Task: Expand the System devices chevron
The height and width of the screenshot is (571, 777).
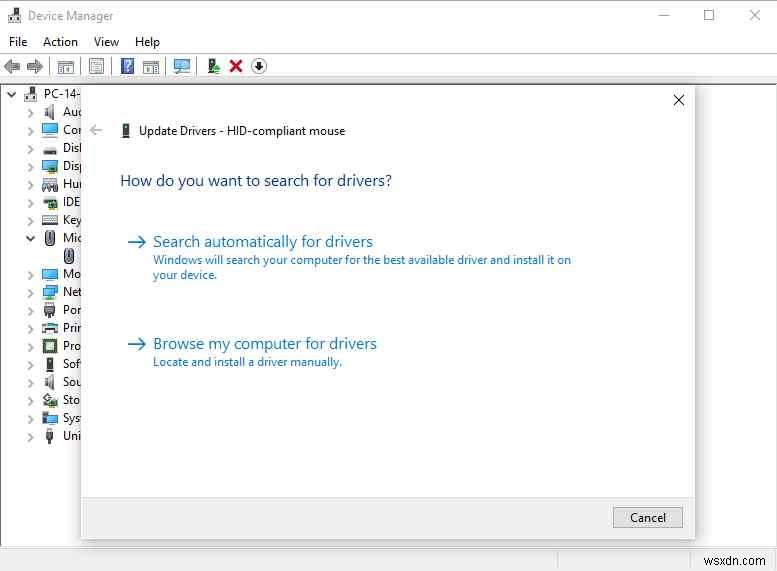Action: point(31,419)
